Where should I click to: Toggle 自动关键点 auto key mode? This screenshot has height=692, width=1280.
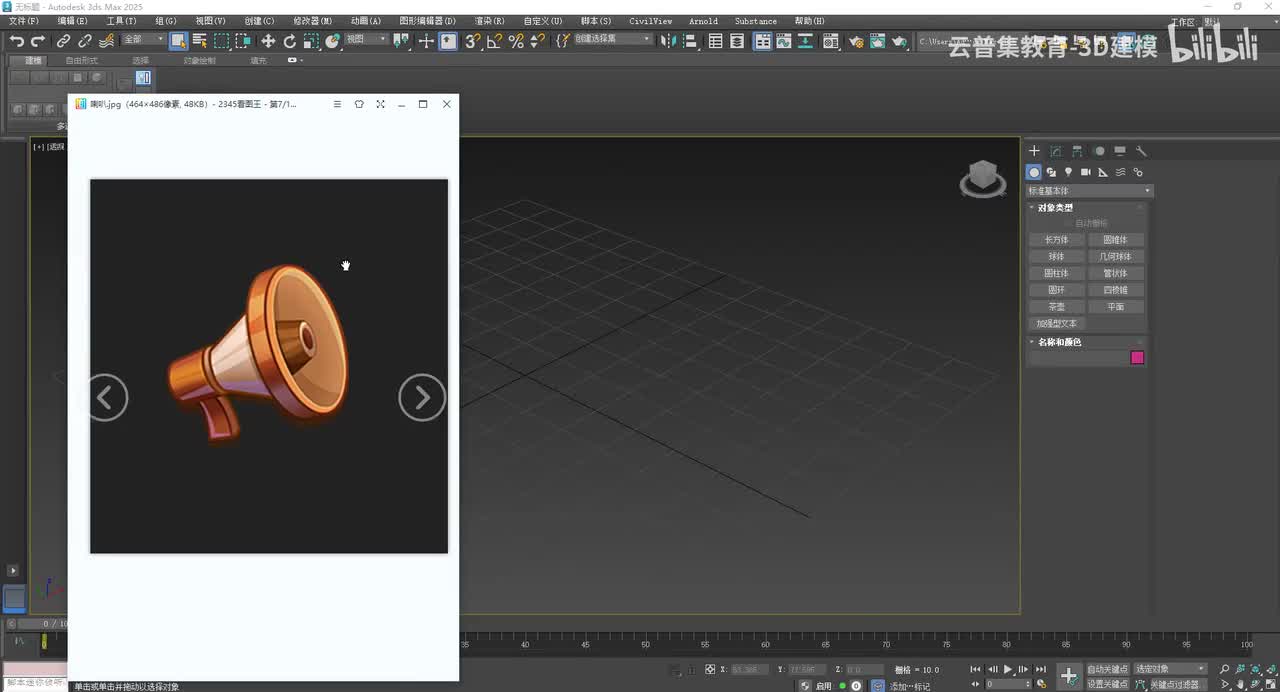click(1107, 669)
